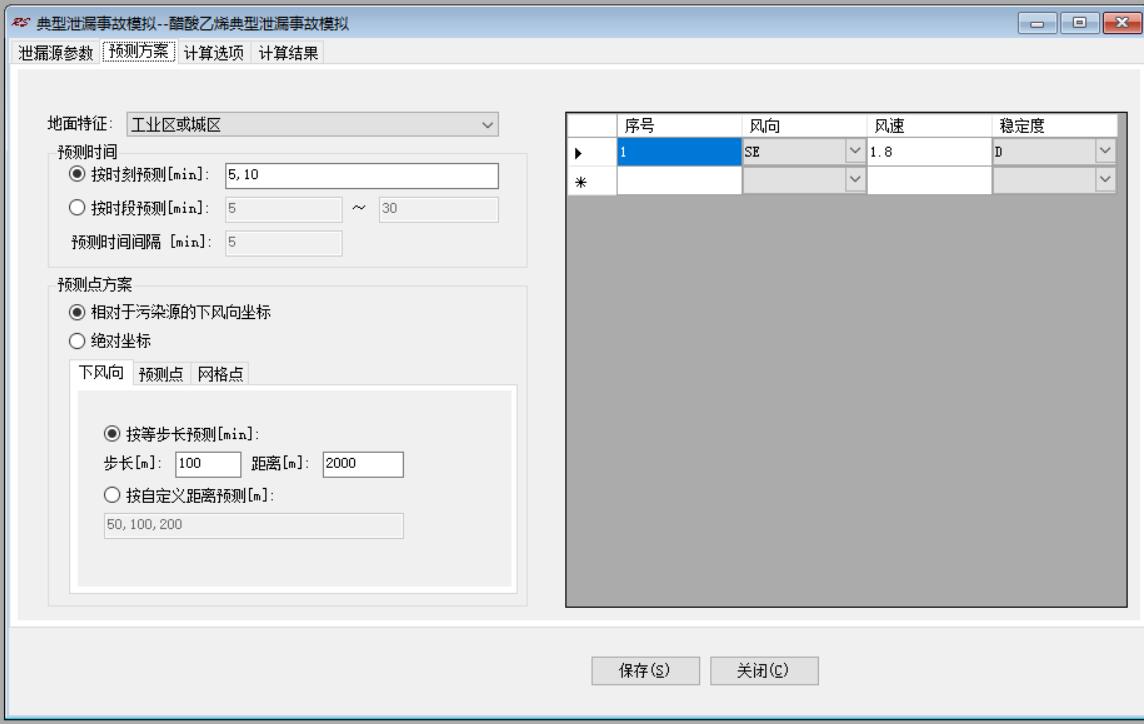This screenshot has height=724, width=1144.
Task: Click the 风速 column header
Action: coord(929,126)
